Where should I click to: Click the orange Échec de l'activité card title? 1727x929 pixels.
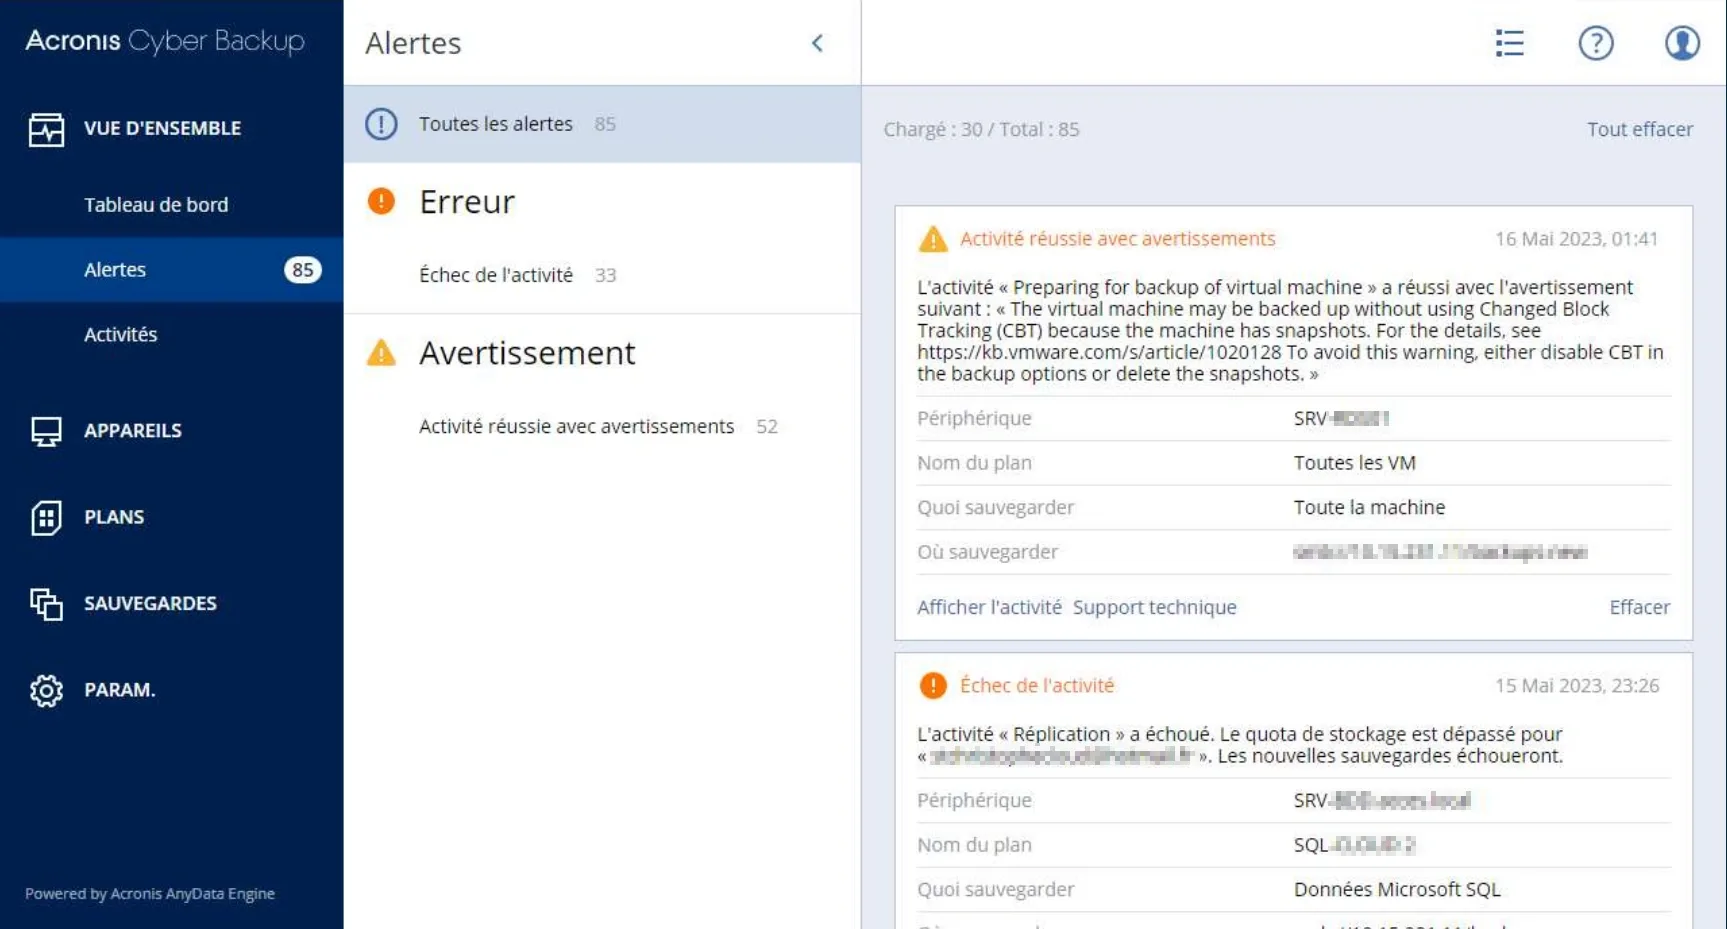click(x=1037, y=685)
